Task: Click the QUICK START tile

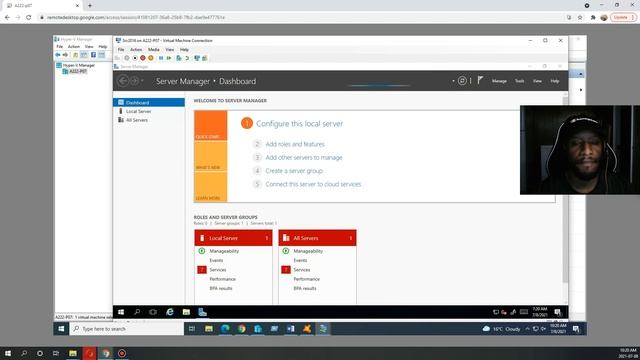Action: pos(211,126)
